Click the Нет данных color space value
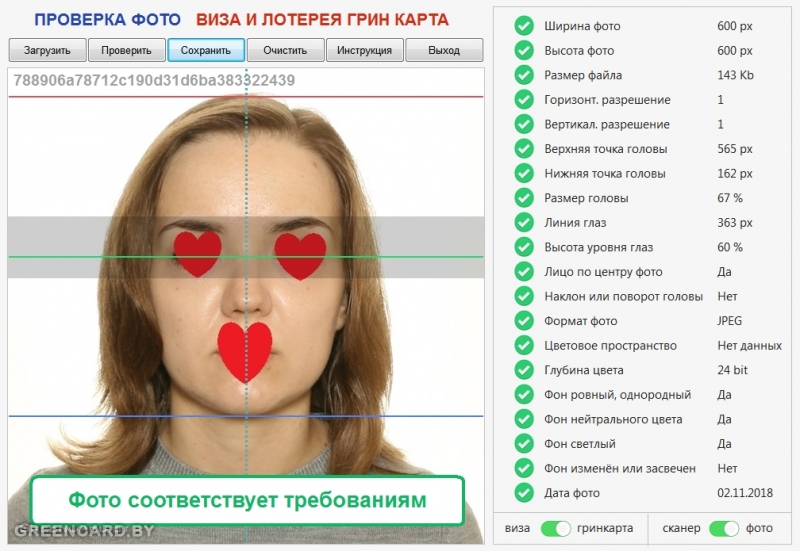 (x=749, y=345)
